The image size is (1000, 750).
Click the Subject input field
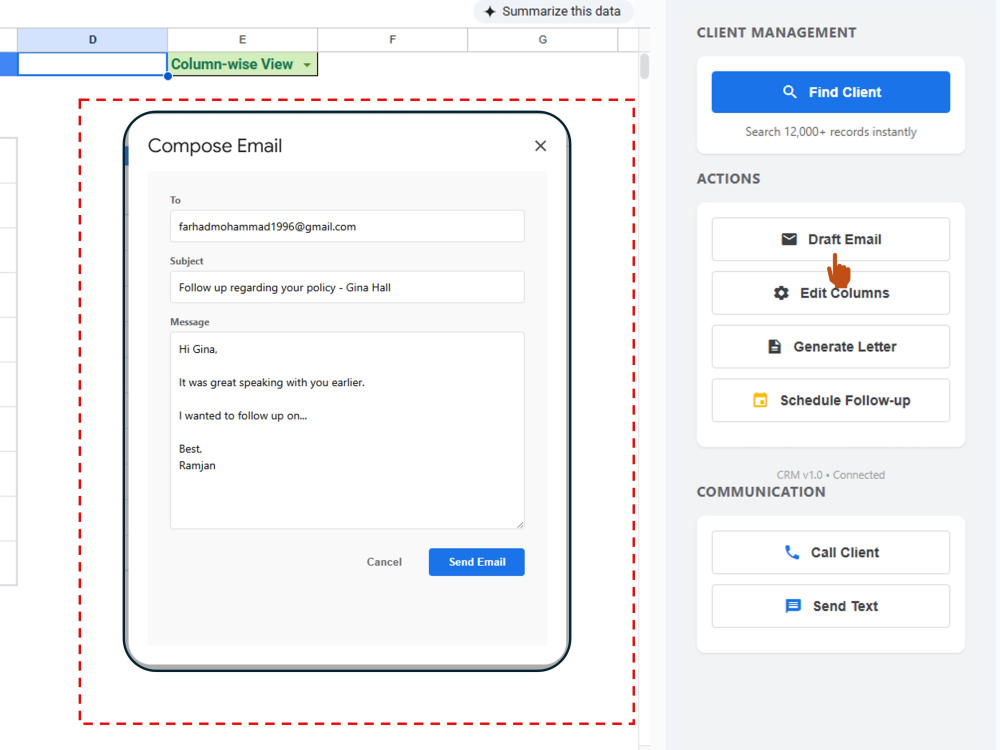coord(347,287)
